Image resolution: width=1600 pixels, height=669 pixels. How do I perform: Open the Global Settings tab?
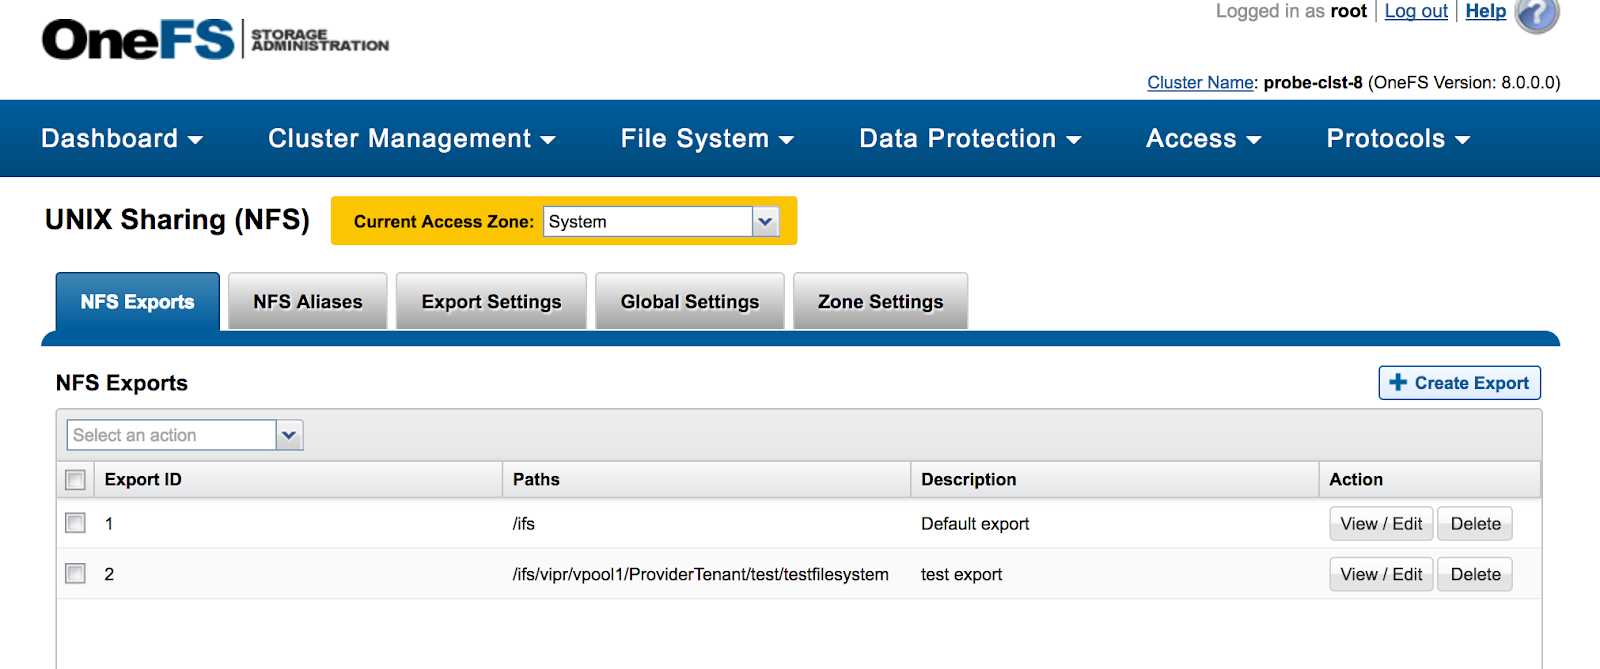pyautogui.click(x=690, y=302)
